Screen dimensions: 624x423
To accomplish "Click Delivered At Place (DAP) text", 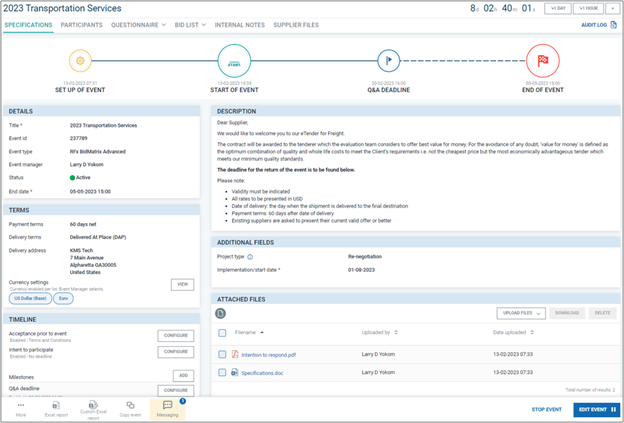I will click(x=98, y=238).
